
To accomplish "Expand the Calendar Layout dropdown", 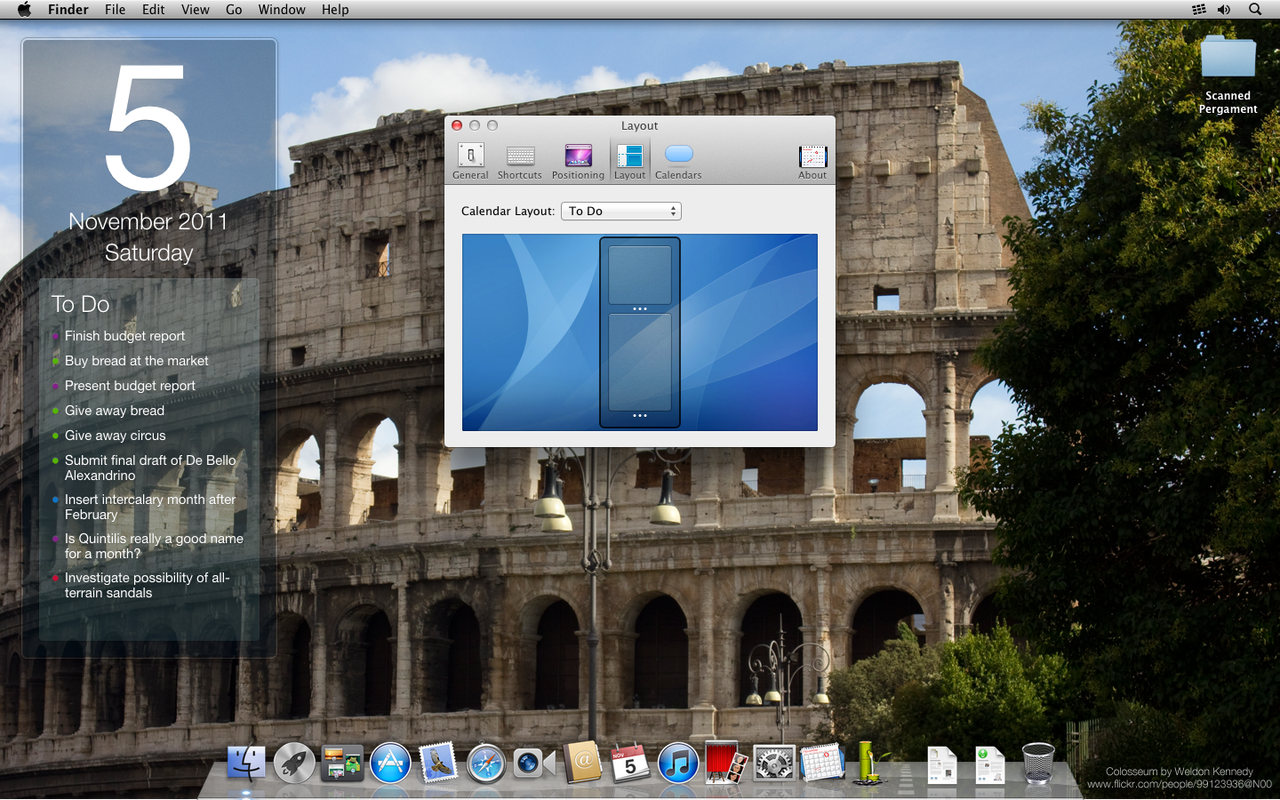I will [621, 211].
